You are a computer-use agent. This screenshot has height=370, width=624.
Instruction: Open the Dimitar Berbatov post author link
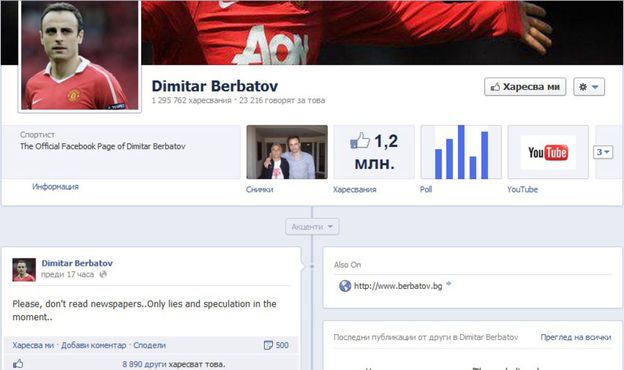click(77, 263)
